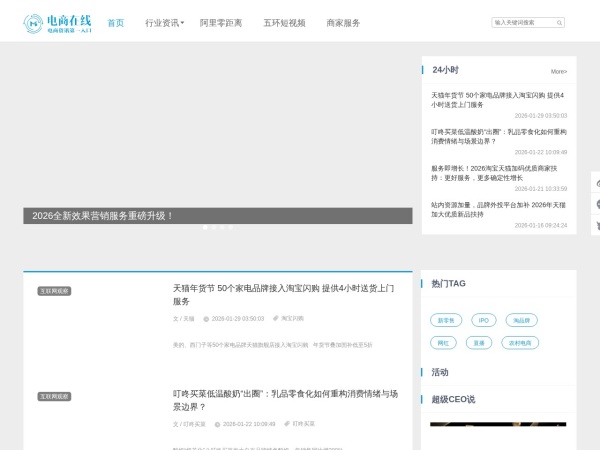The height and width of the screenshot is (450, 600).
Task: Open the 阿里零距离 navigation item
Action: 219,22
